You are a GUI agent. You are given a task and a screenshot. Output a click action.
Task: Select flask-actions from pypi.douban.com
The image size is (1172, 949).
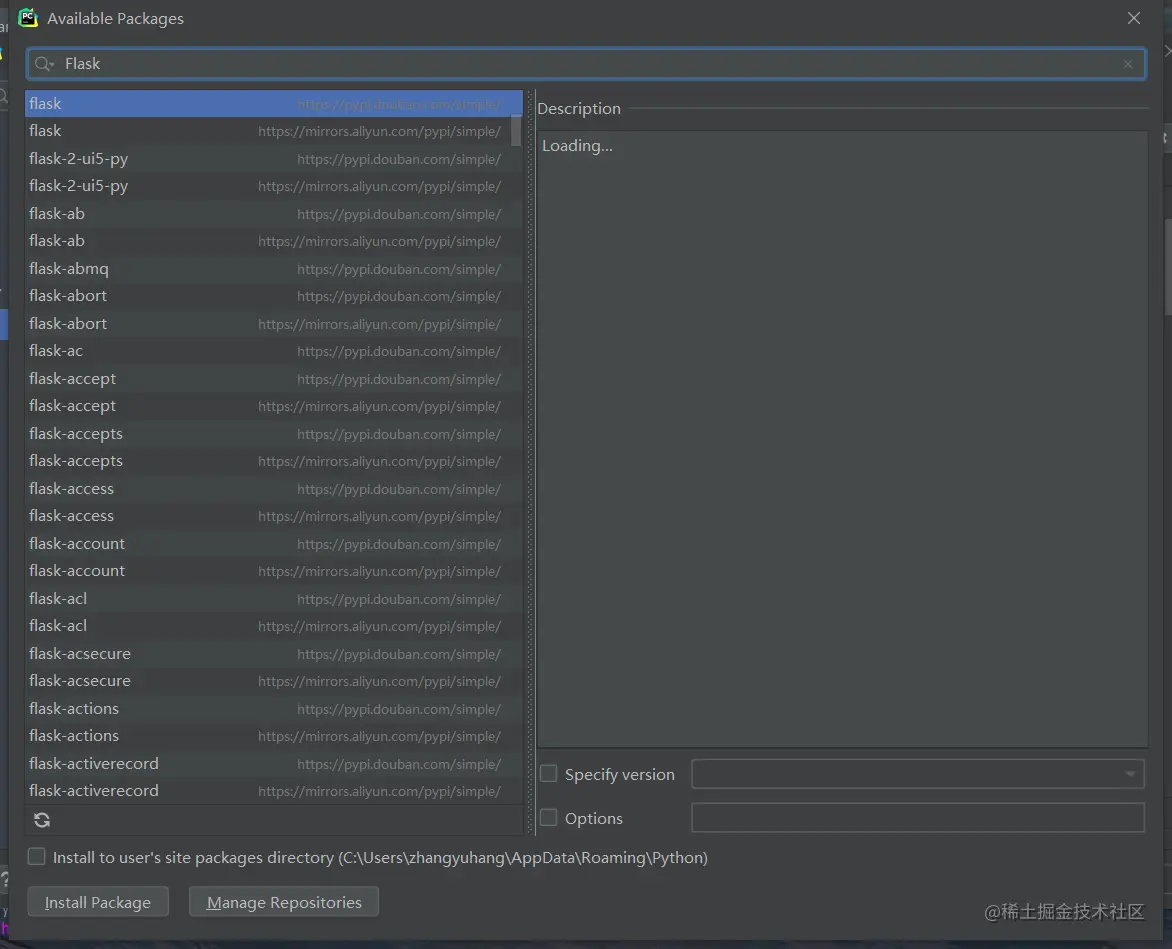tap(274, 708)
